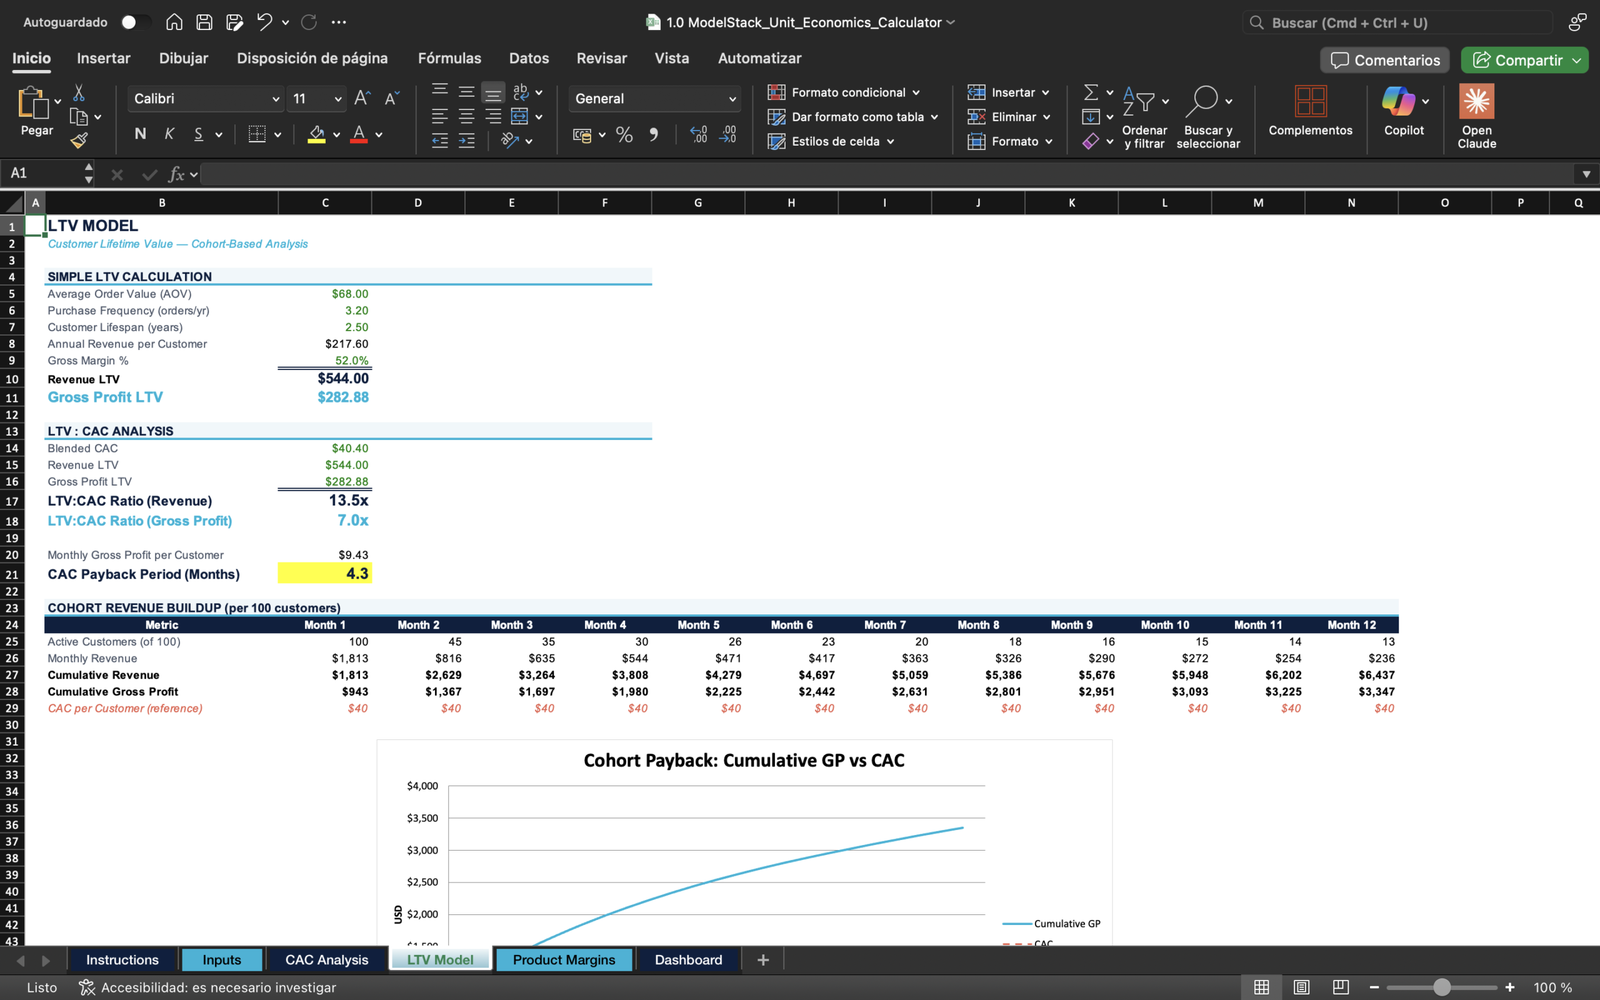Click the Buscar search field
This screenshot has height=1000, width=1600.
tap(1400, 22)
